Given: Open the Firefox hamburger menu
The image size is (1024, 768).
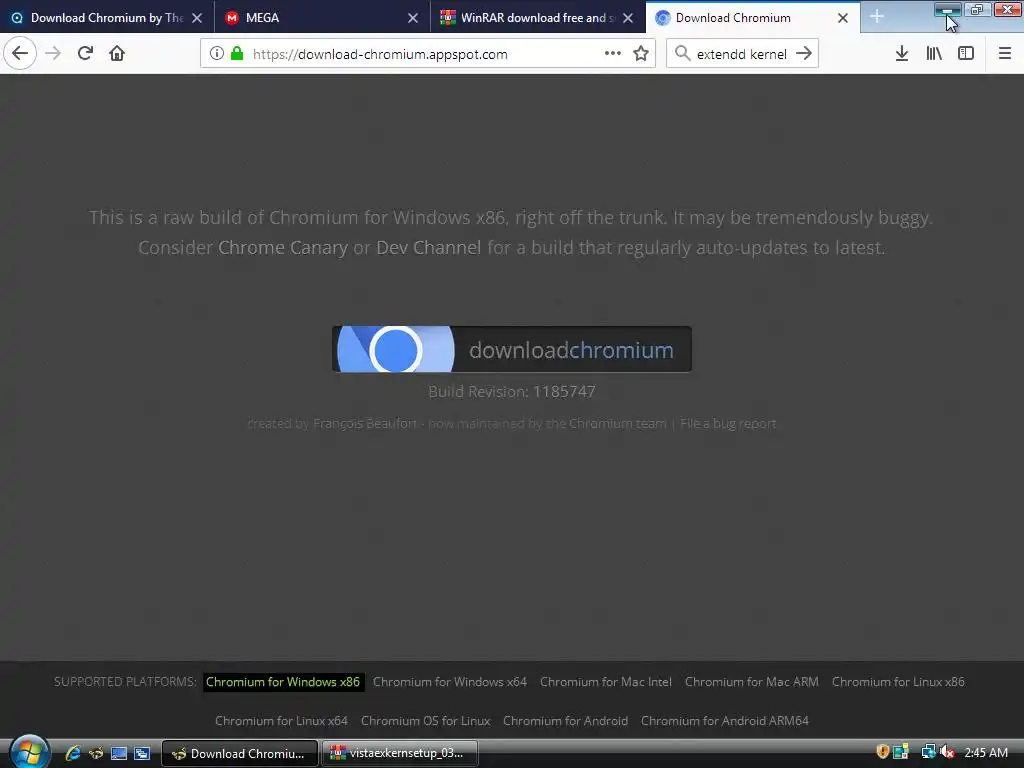Looking at the screenshot, I should pos(1005,54).
